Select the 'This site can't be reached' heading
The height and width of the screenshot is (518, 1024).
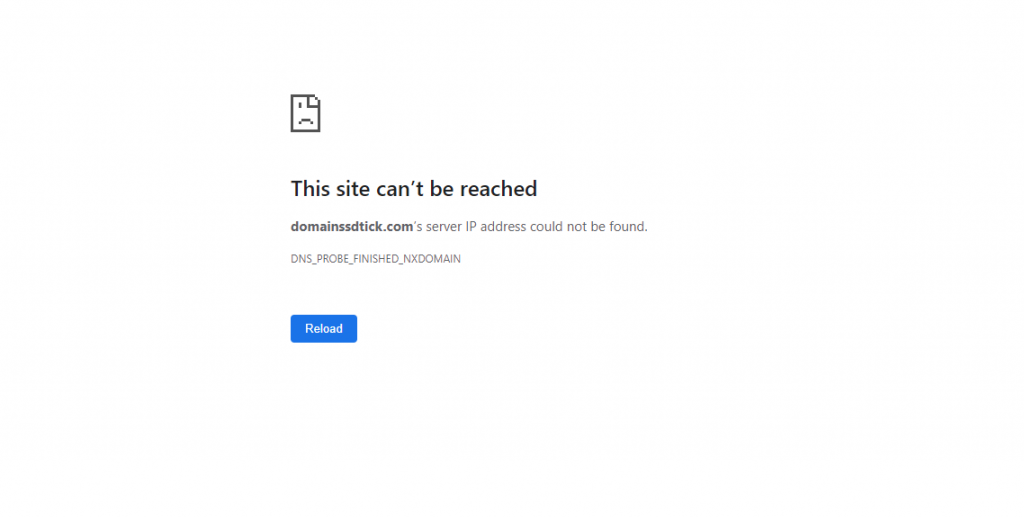coord(414,189)
